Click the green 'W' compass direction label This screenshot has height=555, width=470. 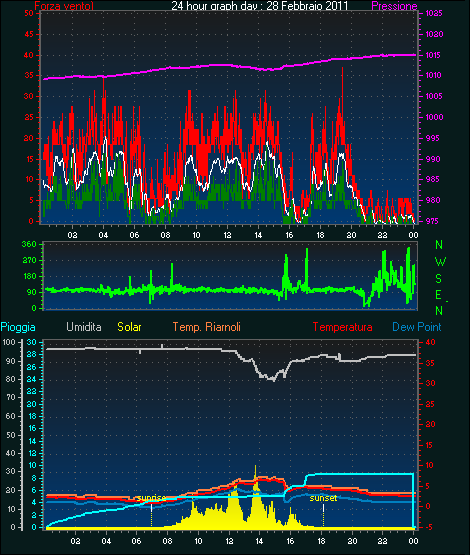pyautogui.click(x=440, y=262)
